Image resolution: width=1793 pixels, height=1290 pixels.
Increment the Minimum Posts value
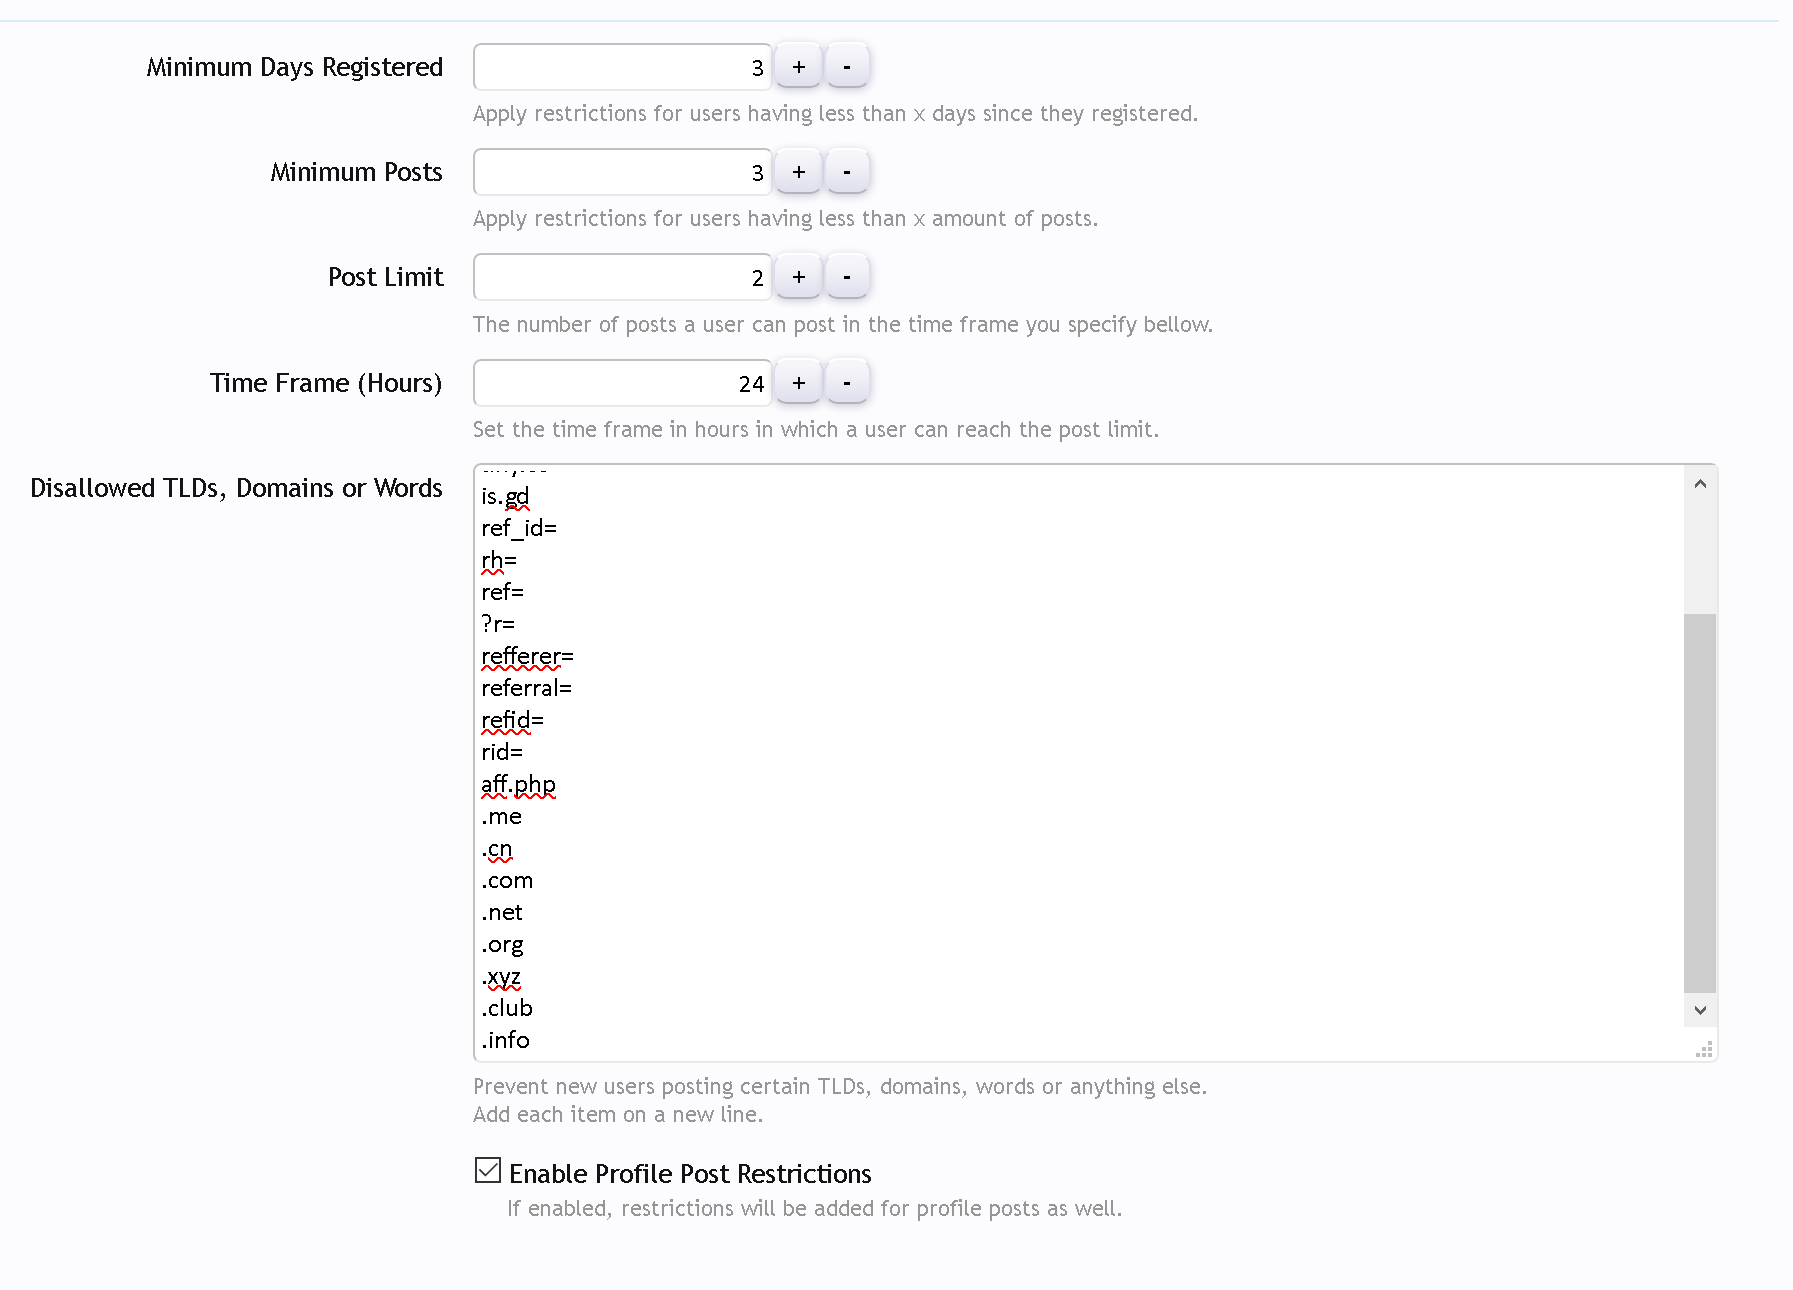click(x=798, y=172)
